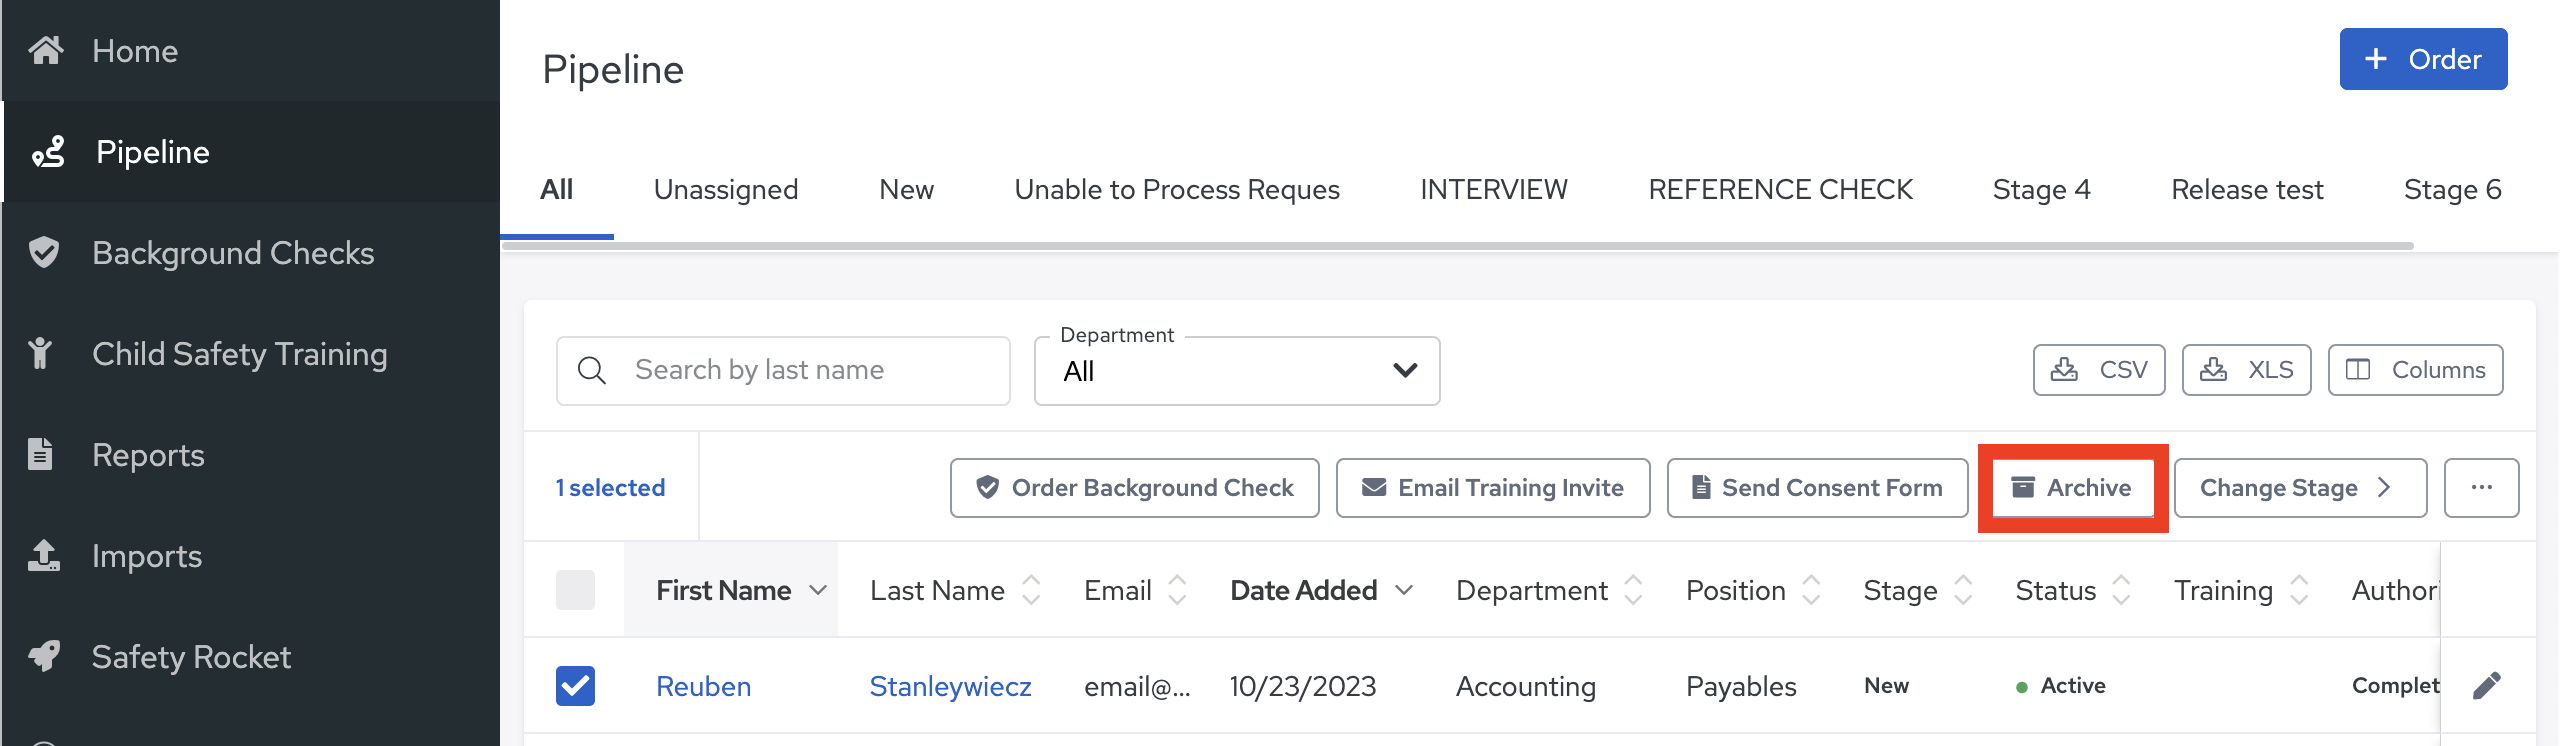Click Order Background Check button
The height and width of the screenshot is (746, 2560).
pyautogui.click(x=1134, y=487)
